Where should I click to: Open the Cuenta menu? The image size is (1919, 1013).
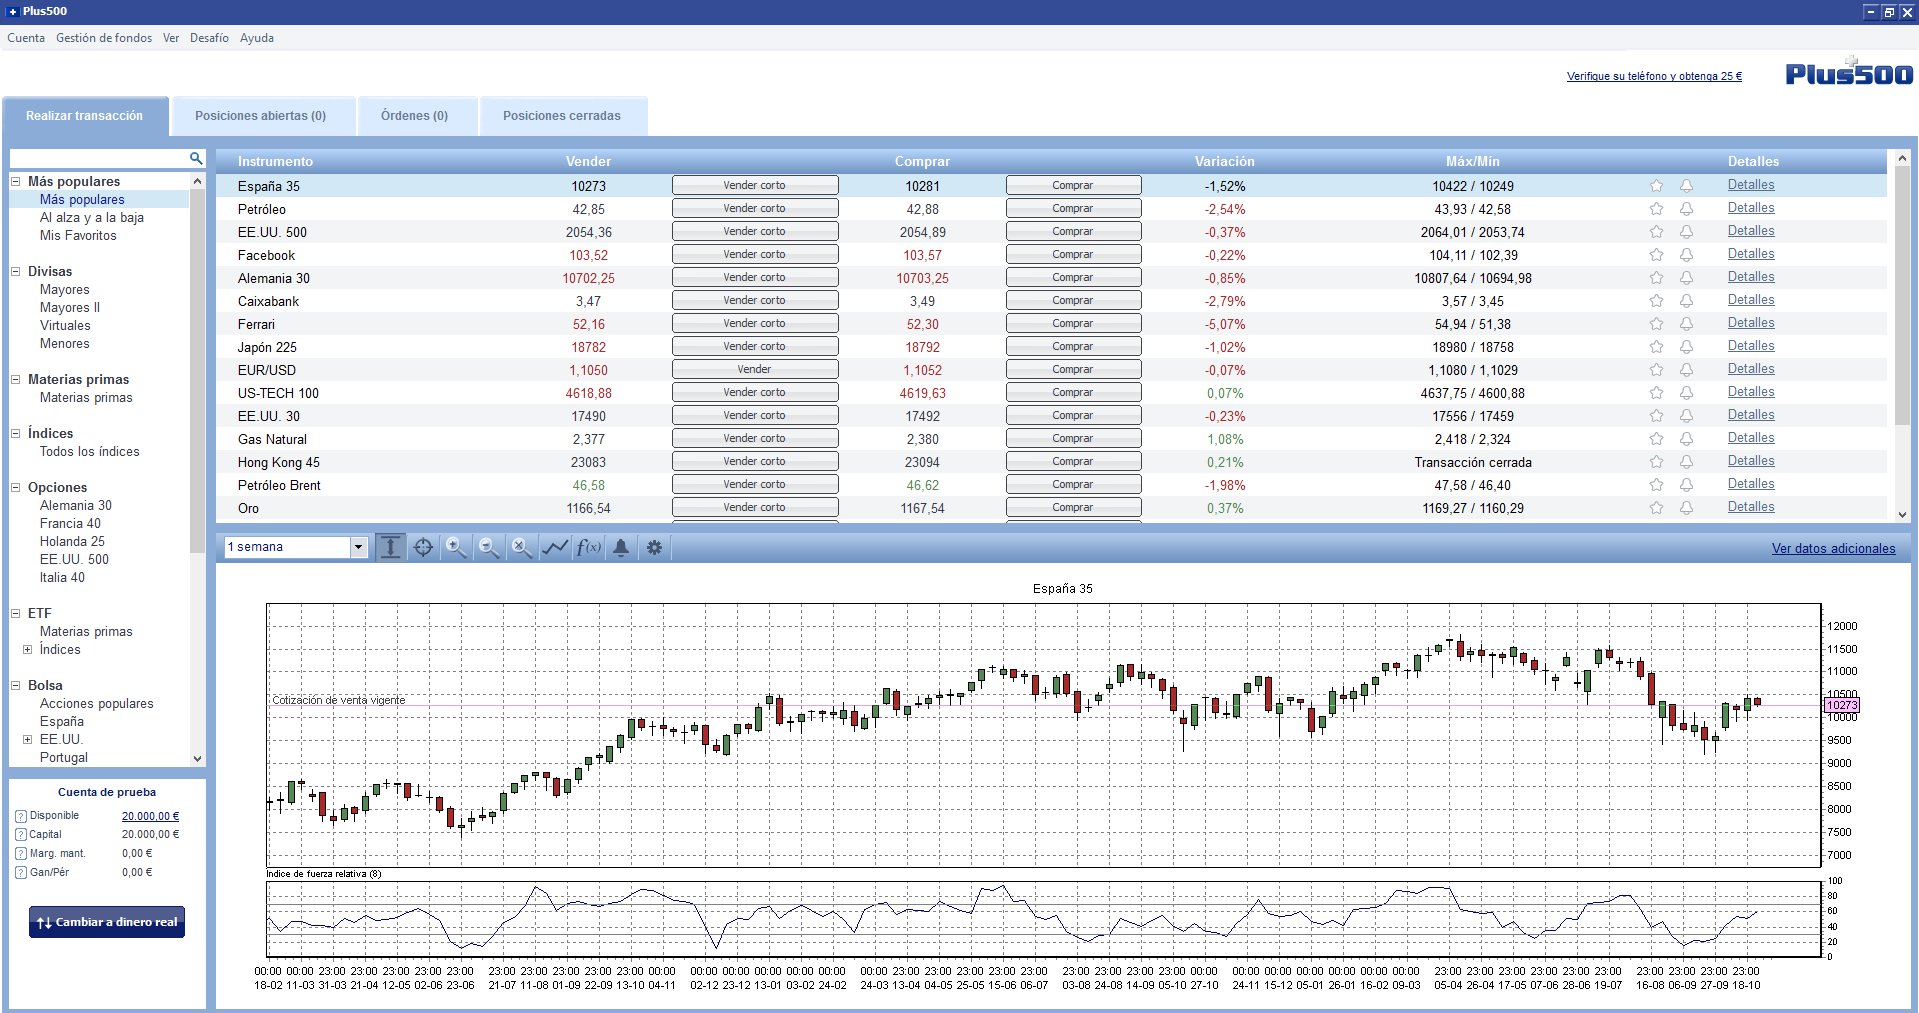[x=26, y=38]
